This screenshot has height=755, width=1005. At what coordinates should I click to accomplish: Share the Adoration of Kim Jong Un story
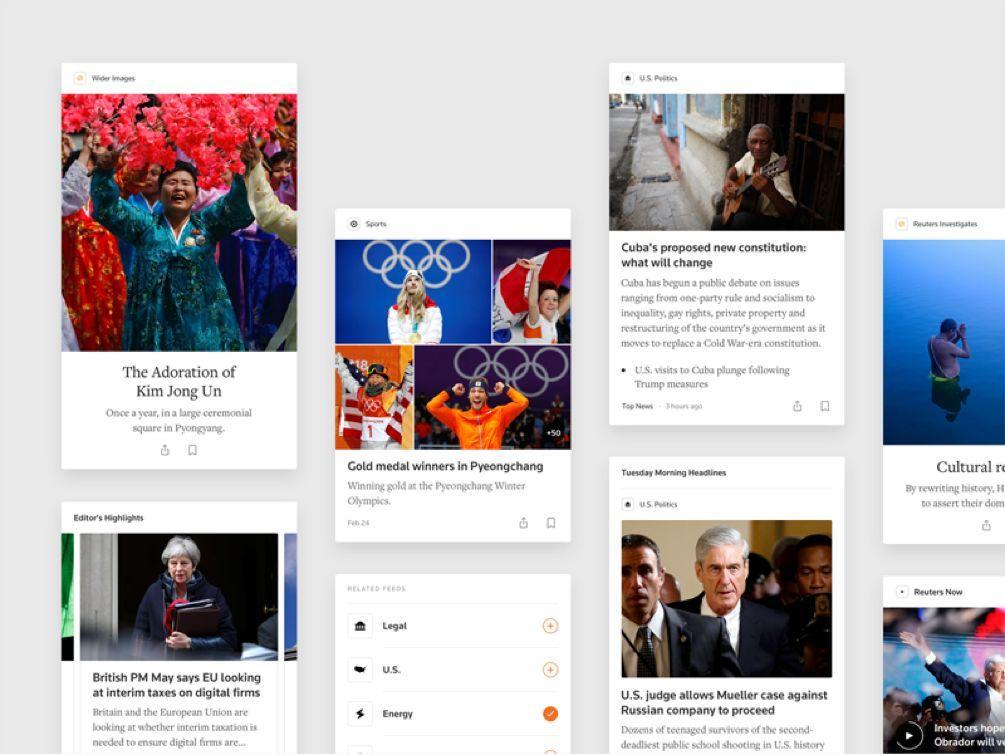[165, 450]
